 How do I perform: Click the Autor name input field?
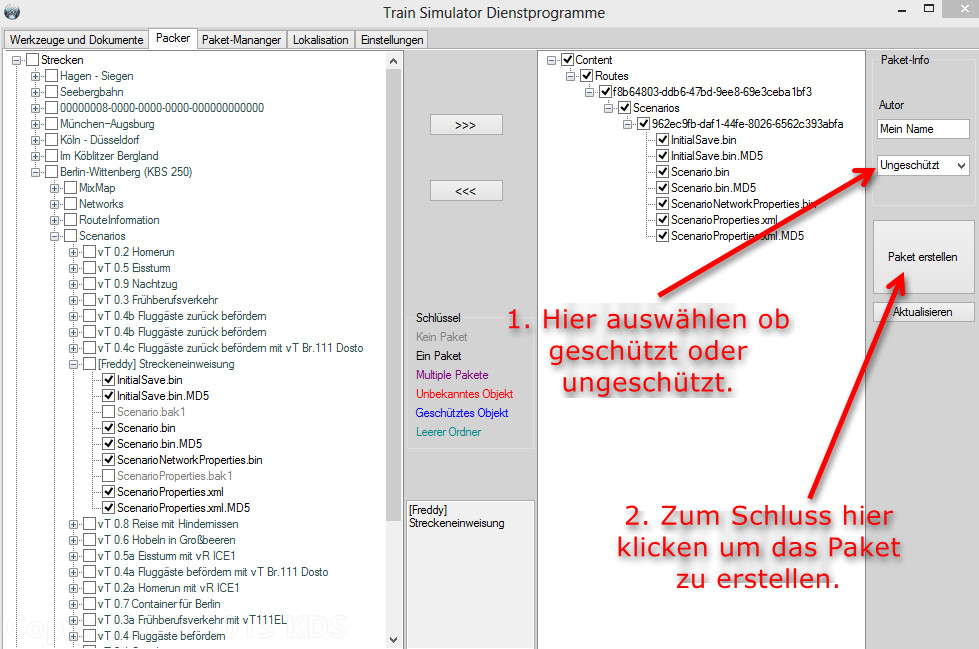point(922,129)
